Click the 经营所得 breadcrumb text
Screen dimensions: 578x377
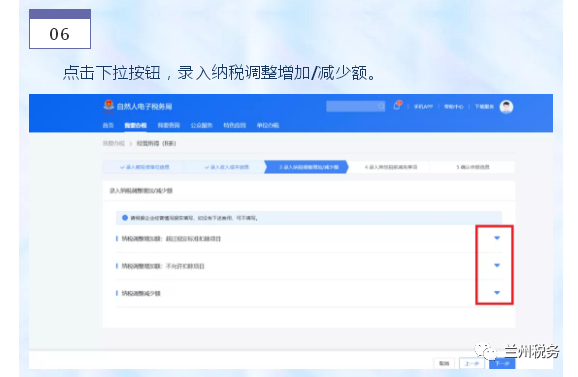pyautogui.click(x=156, y=143)
